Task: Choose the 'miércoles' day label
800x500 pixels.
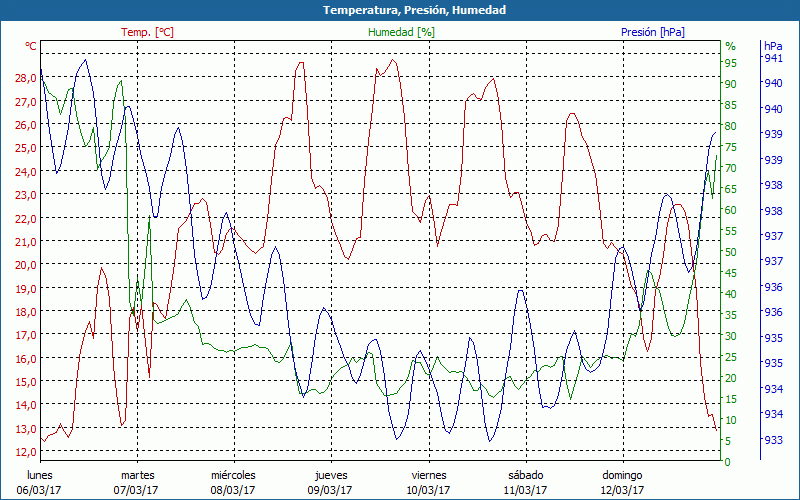Action: 233,475
